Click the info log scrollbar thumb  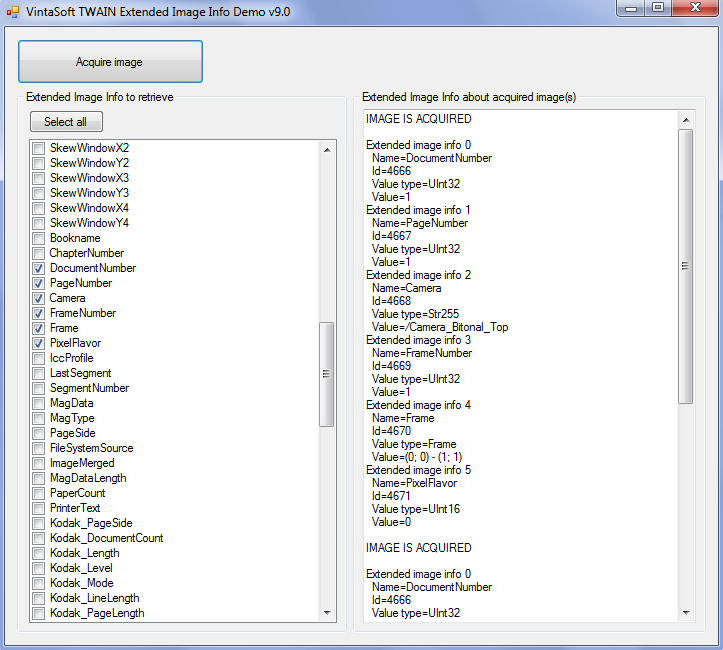click(x=686, y=266)
